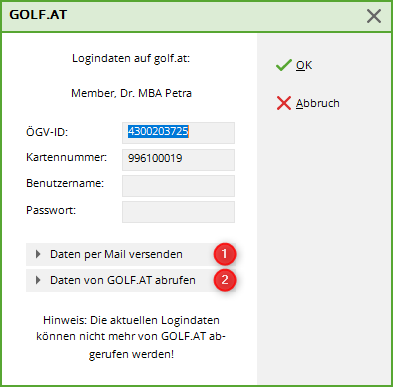Click the GOLF.AT window title
Screen dimensions: 393x387
[38, 15]
